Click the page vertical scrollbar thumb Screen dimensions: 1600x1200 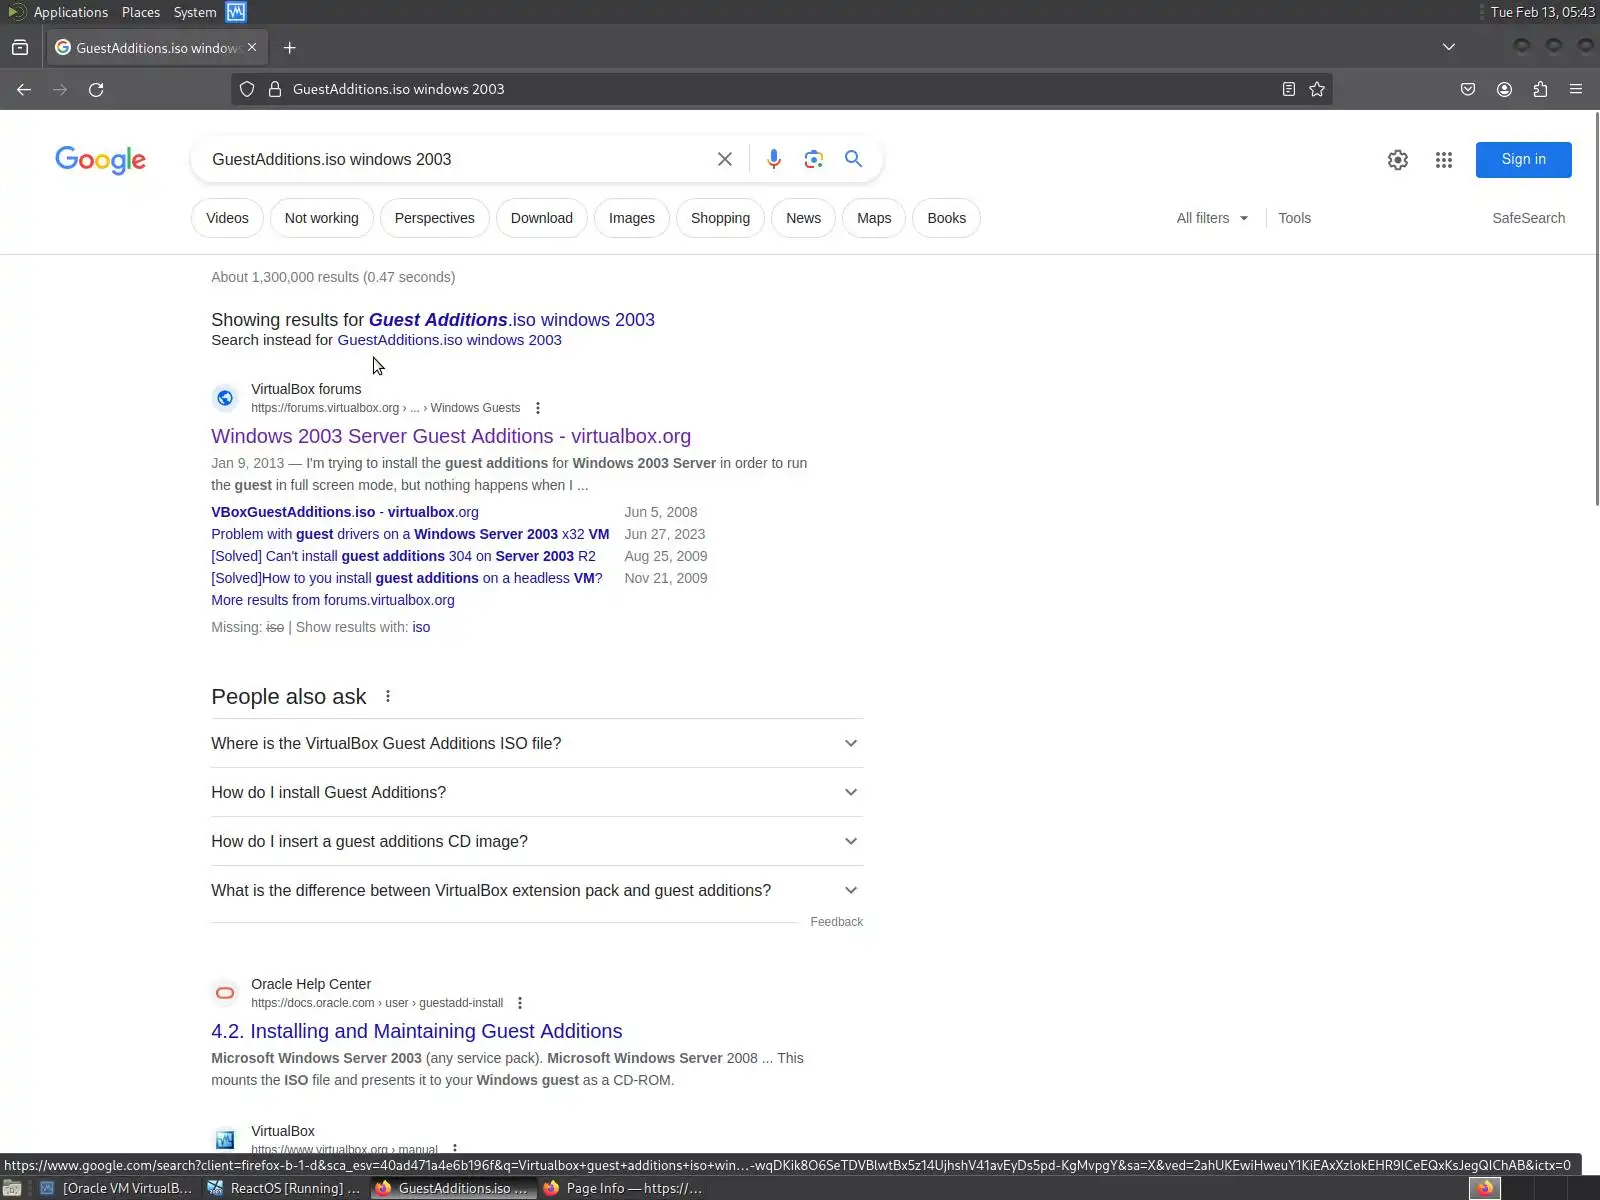coord(1595,310)
